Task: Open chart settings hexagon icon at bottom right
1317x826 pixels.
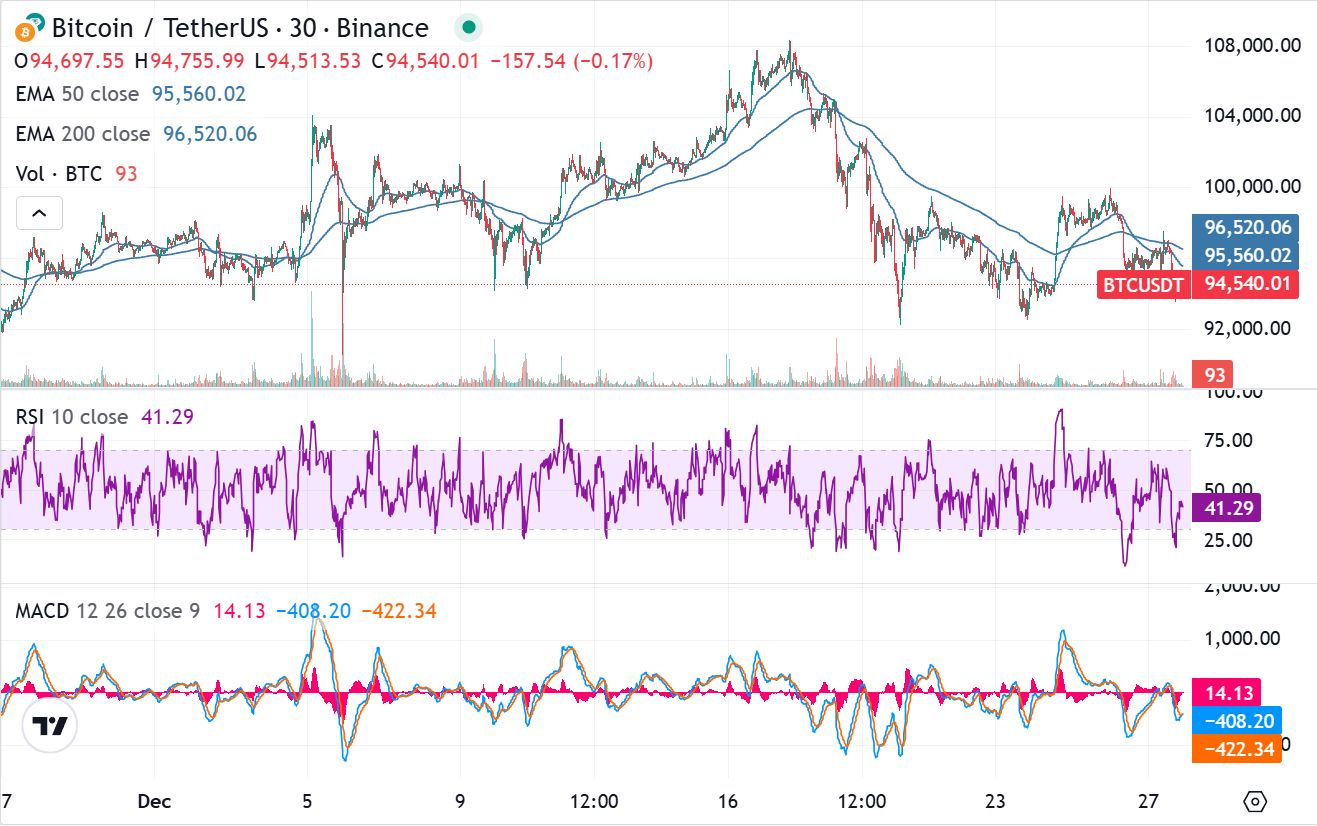Action: pos(1256,802)
